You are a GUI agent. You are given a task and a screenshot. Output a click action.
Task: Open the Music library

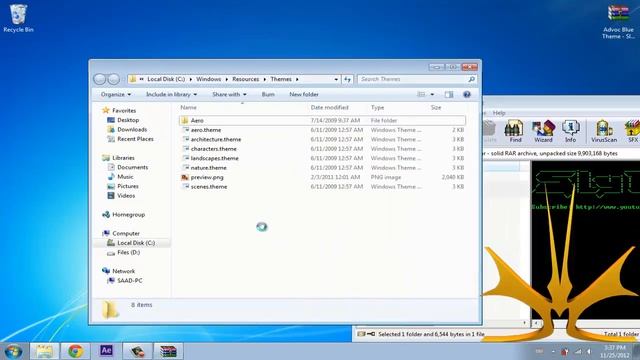coord(125,177)
